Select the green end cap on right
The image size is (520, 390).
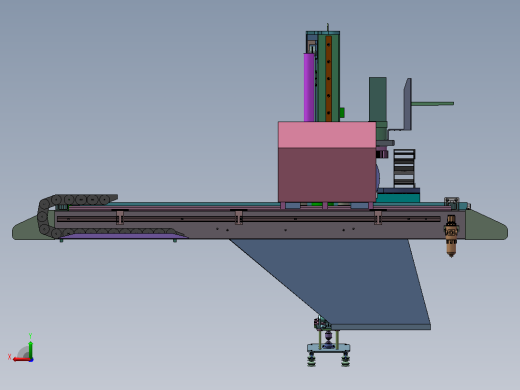(x=487, y=225)
